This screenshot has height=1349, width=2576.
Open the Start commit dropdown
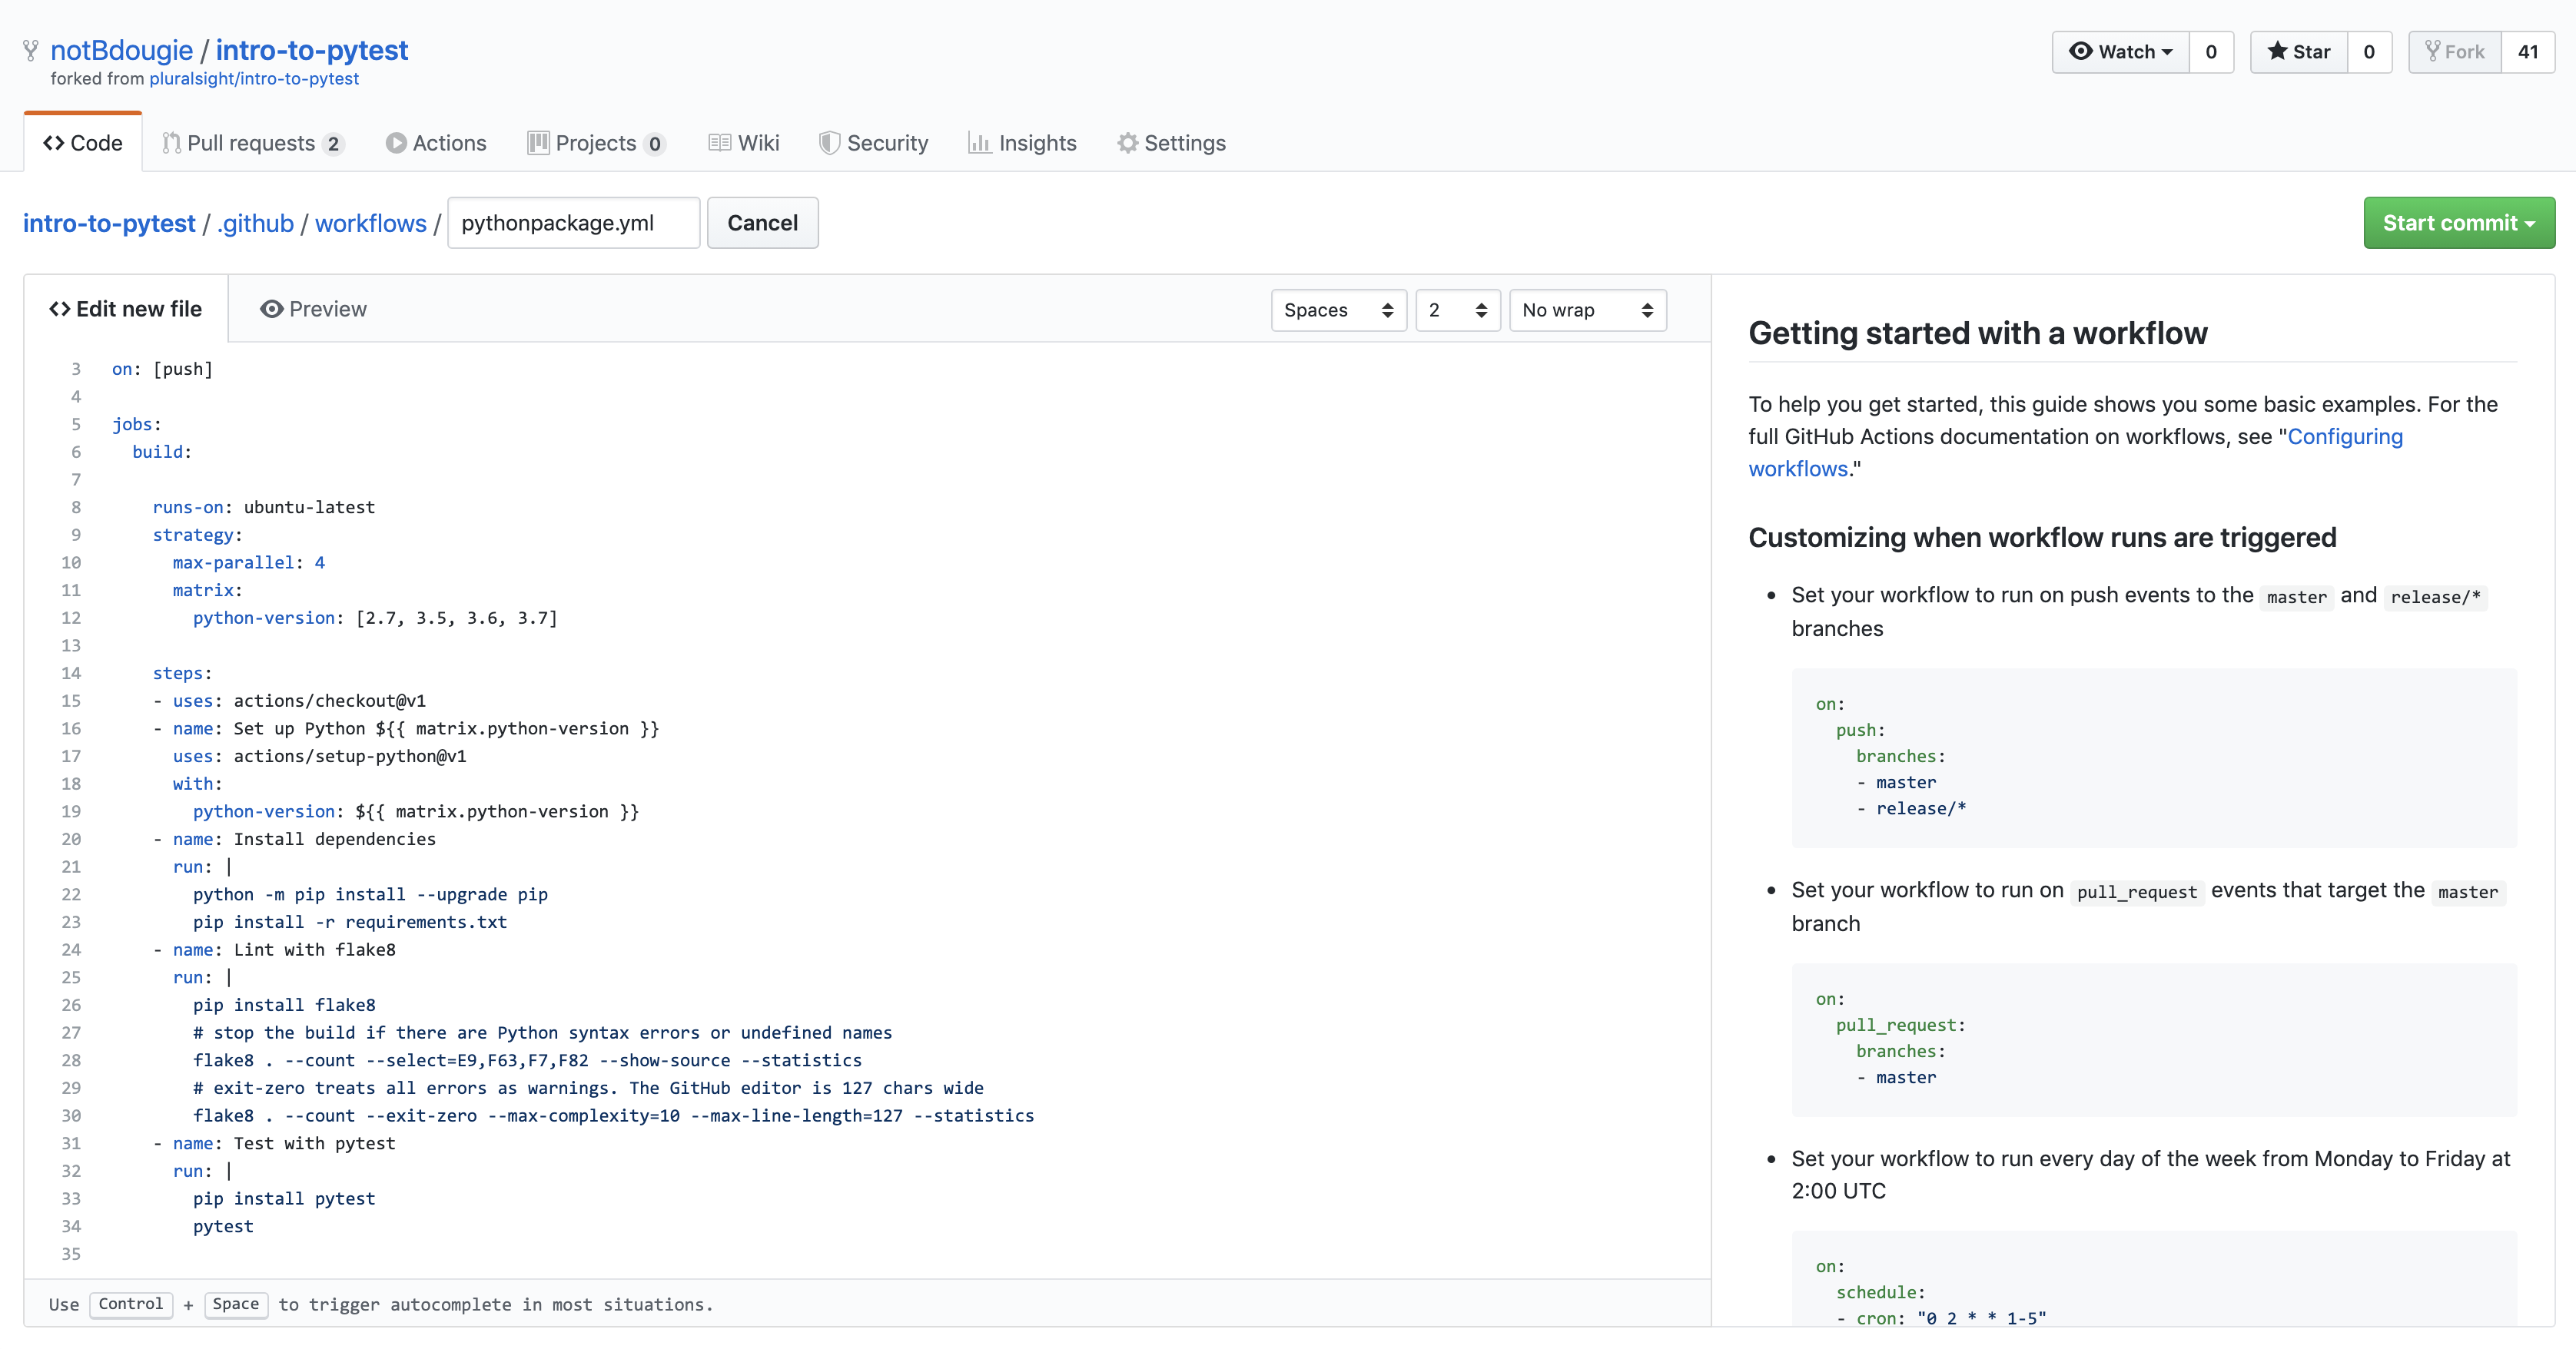[x=2459, y=223]
